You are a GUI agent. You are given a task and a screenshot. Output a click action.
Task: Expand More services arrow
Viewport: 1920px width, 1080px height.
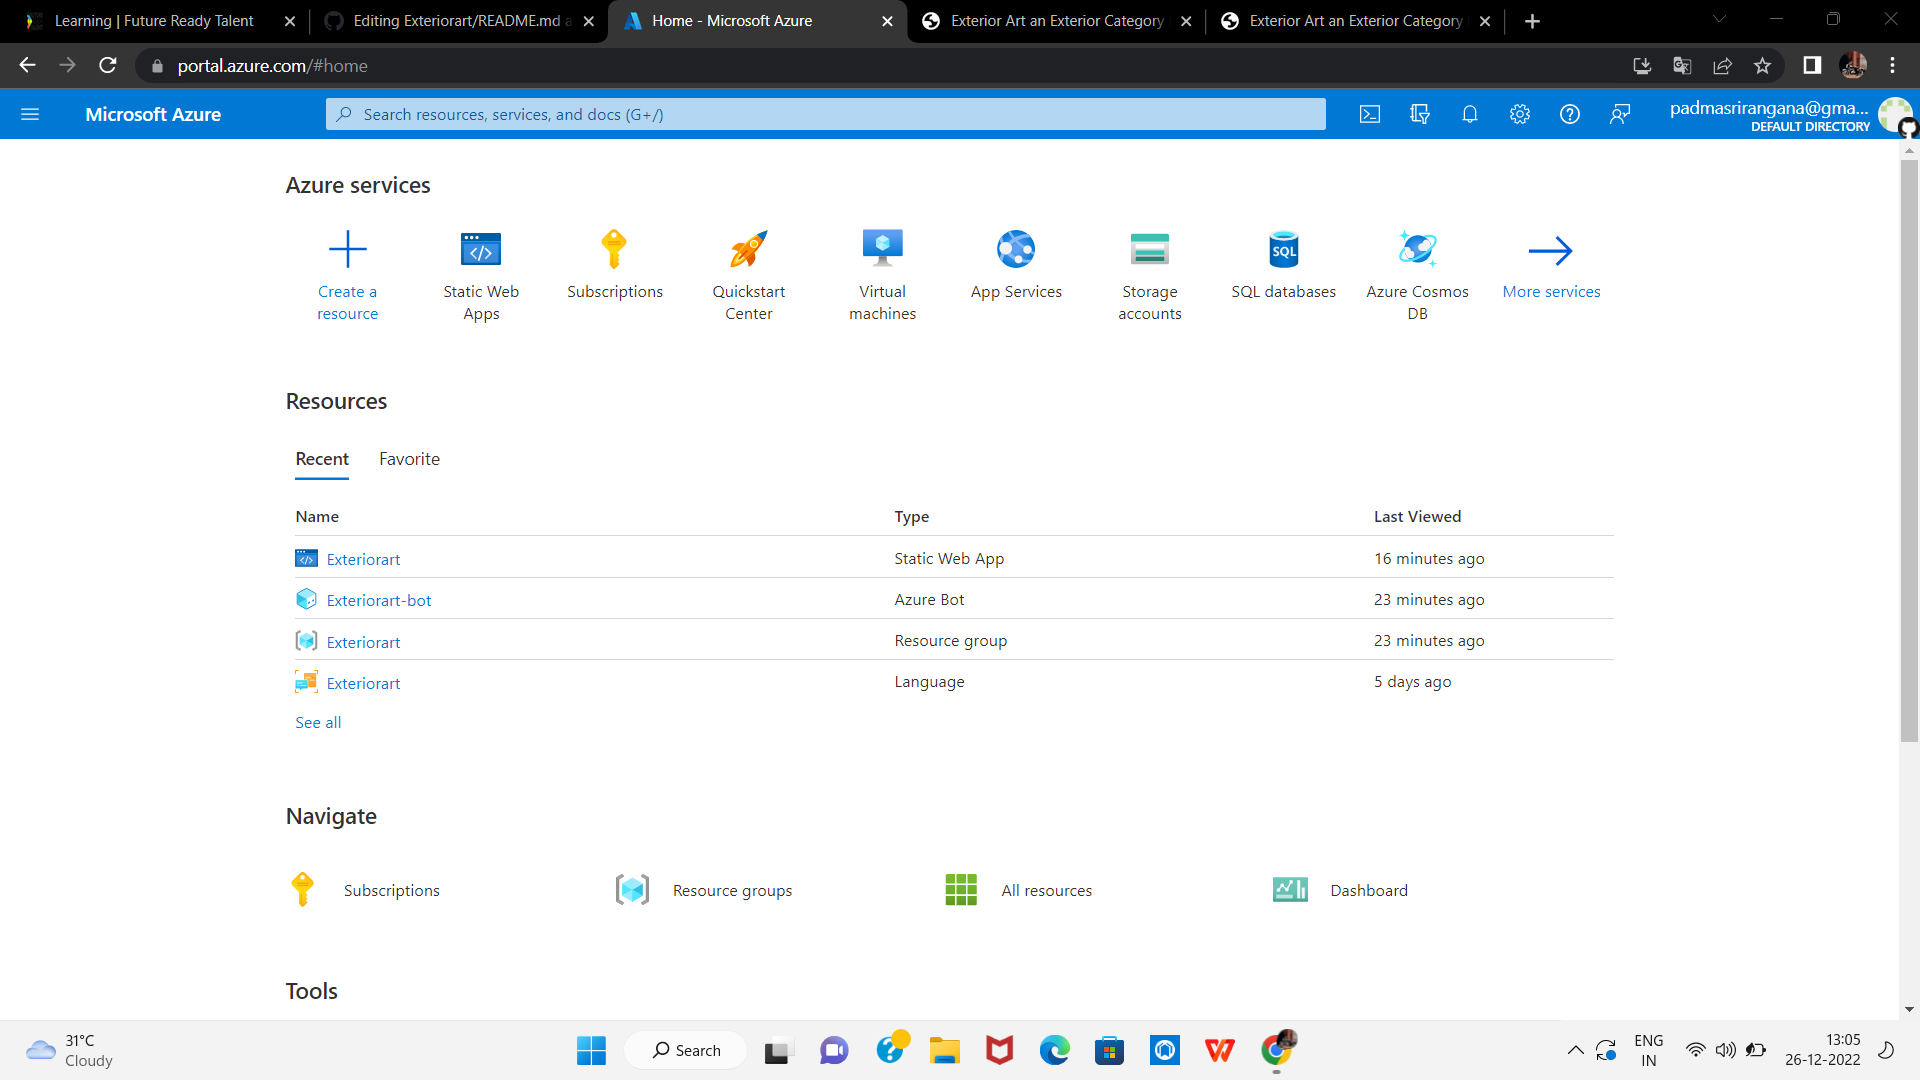1550,251
